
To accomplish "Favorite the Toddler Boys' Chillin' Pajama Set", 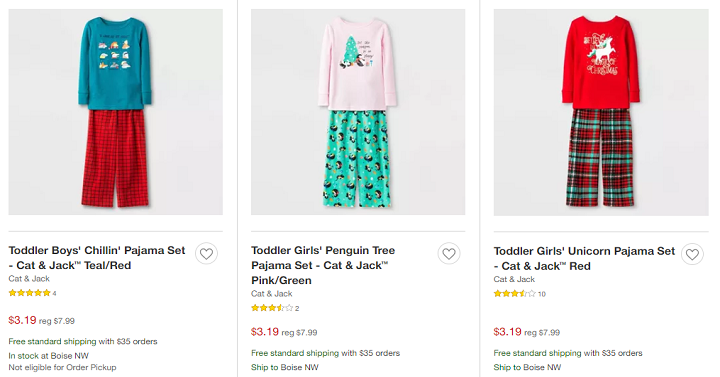I will point(206,253).
